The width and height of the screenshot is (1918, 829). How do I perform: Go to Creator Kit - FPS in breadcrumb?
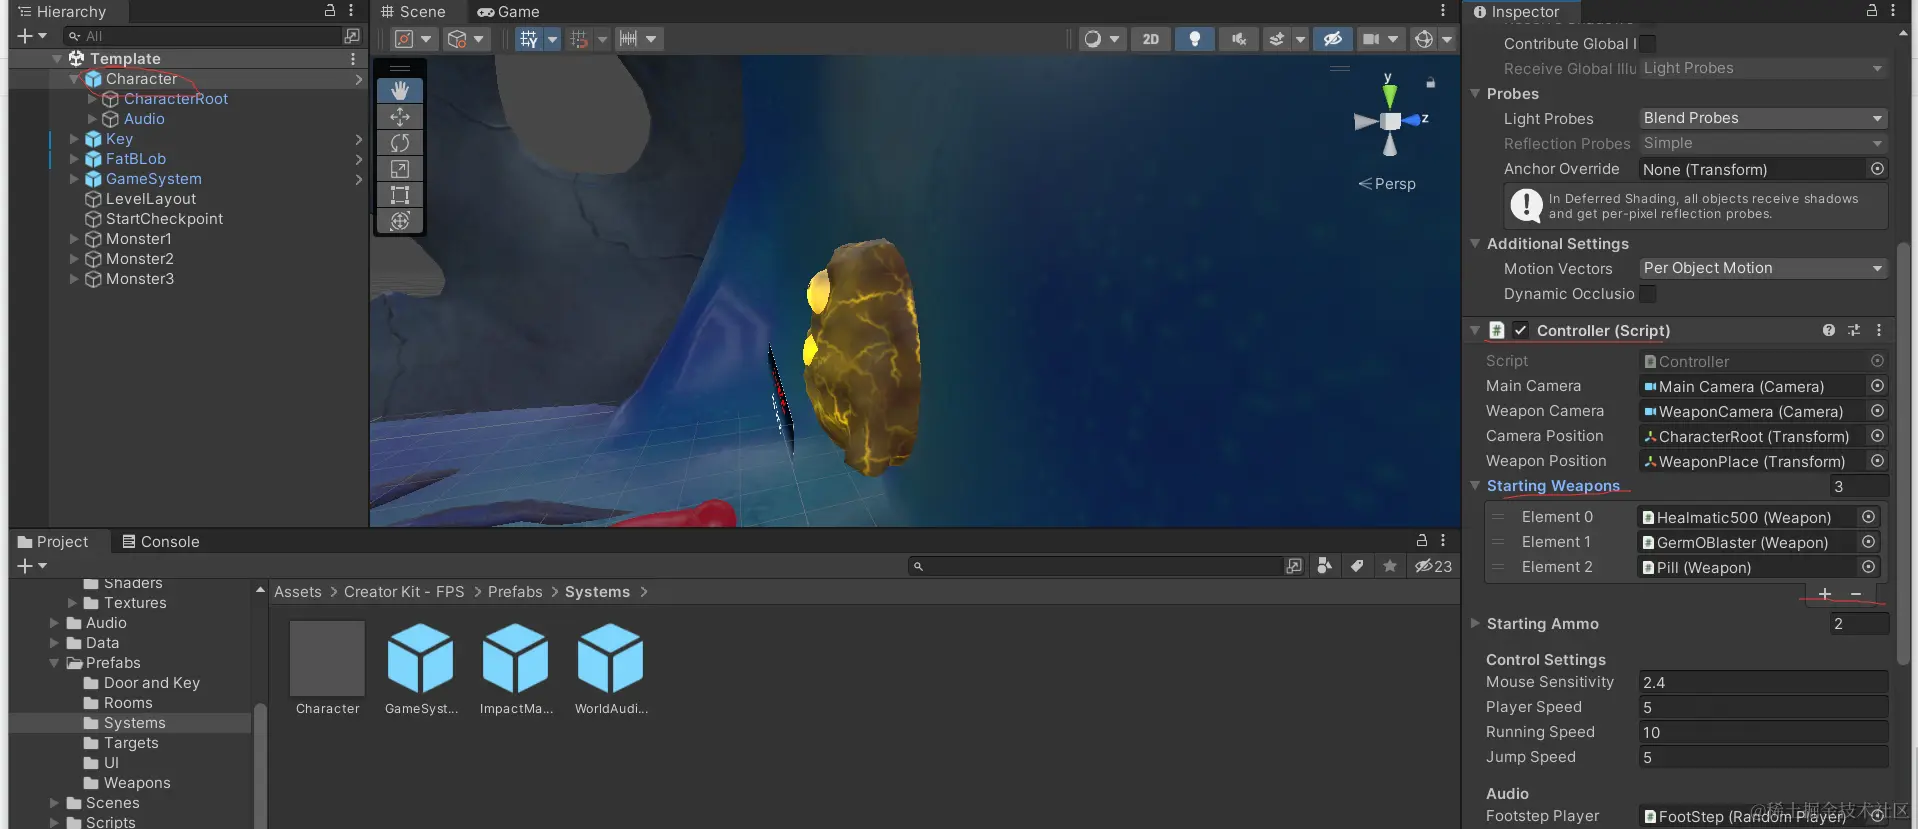(x=404, y=592)
